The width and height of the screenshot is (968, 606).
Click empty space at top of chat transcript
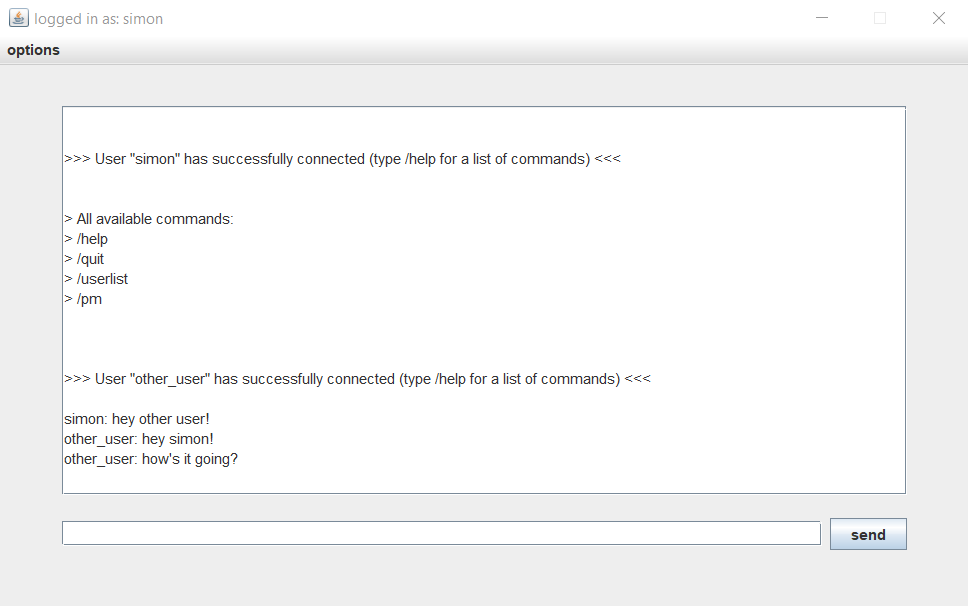[484, 127]
